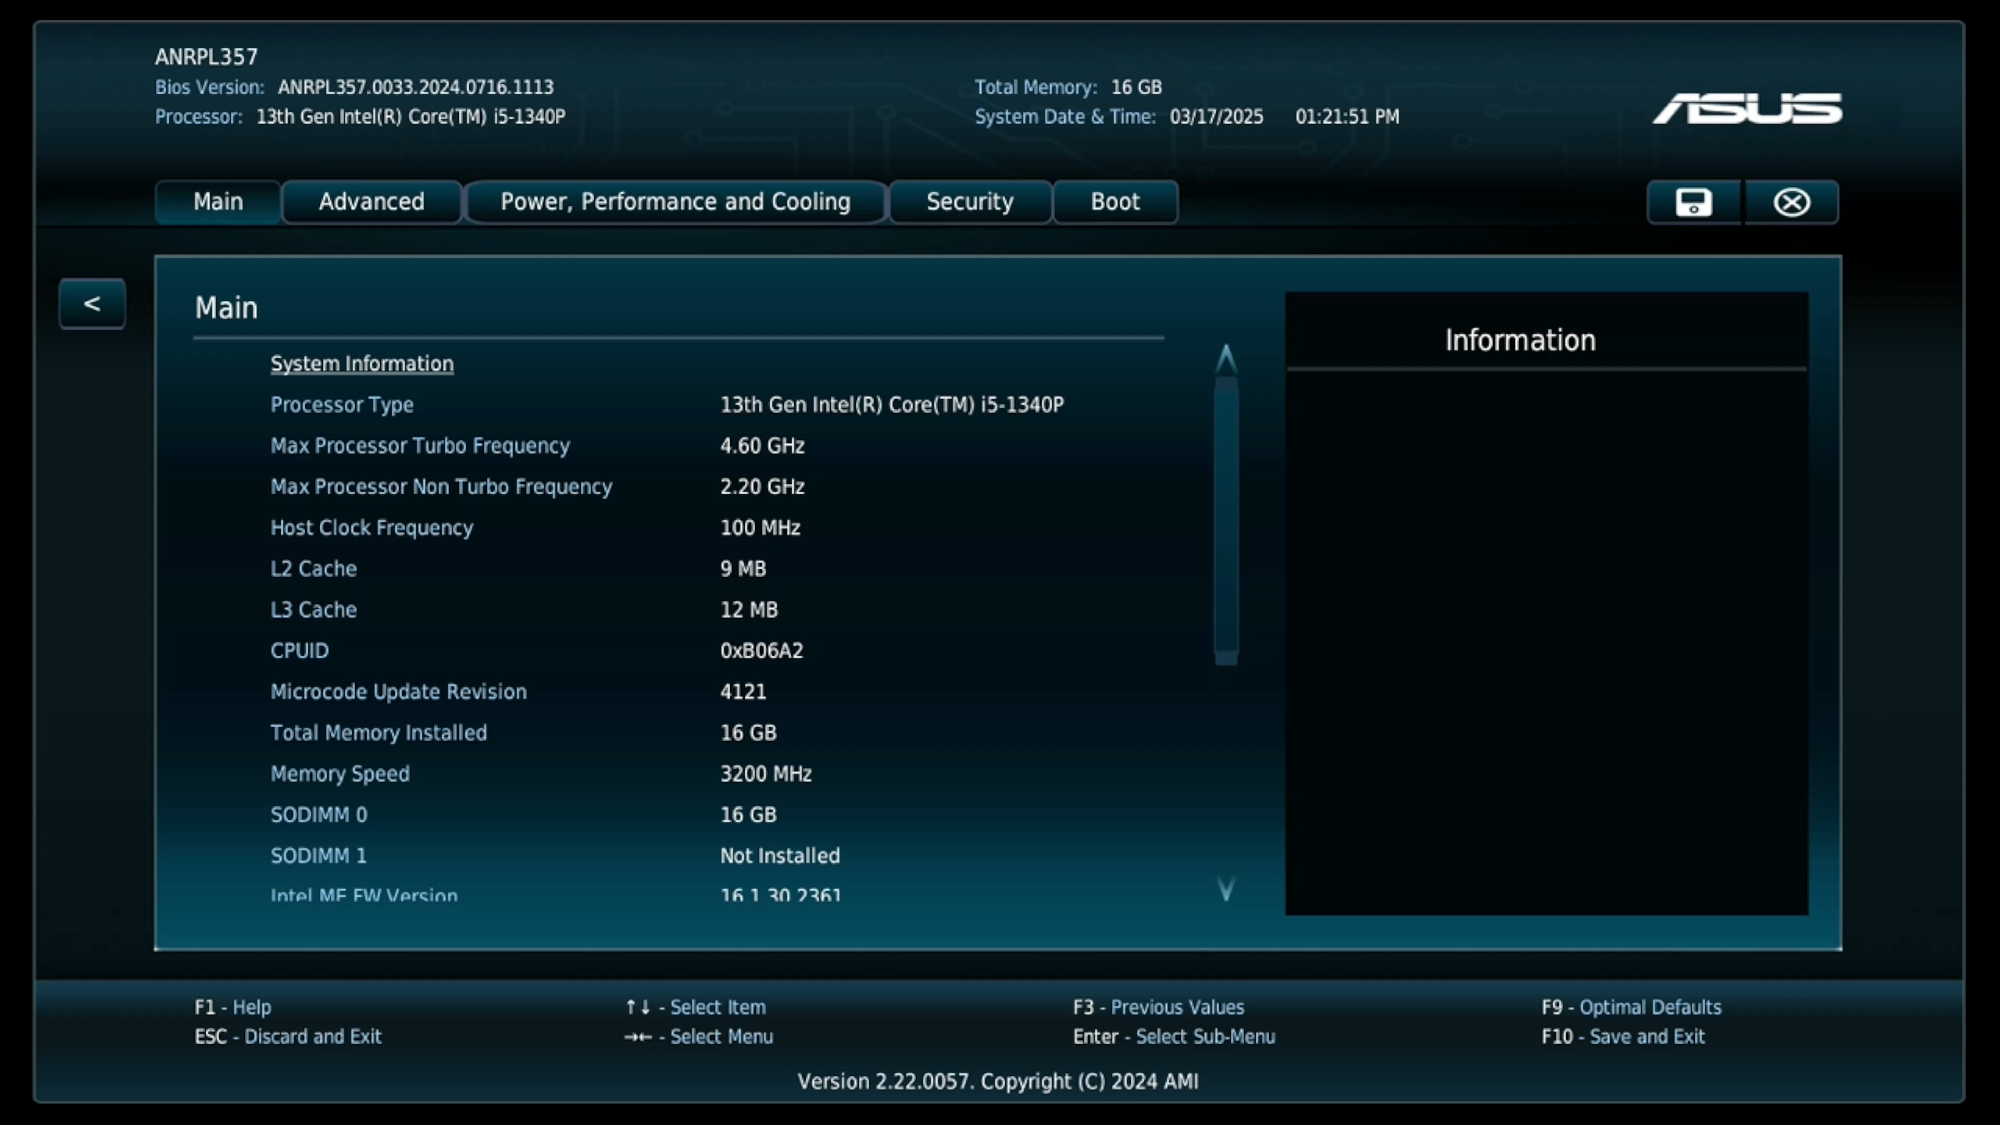The image size is (2000, 1125).
Task: Click the 3200 MHz value
Action: pyautogui.click(x=766, y=774)
